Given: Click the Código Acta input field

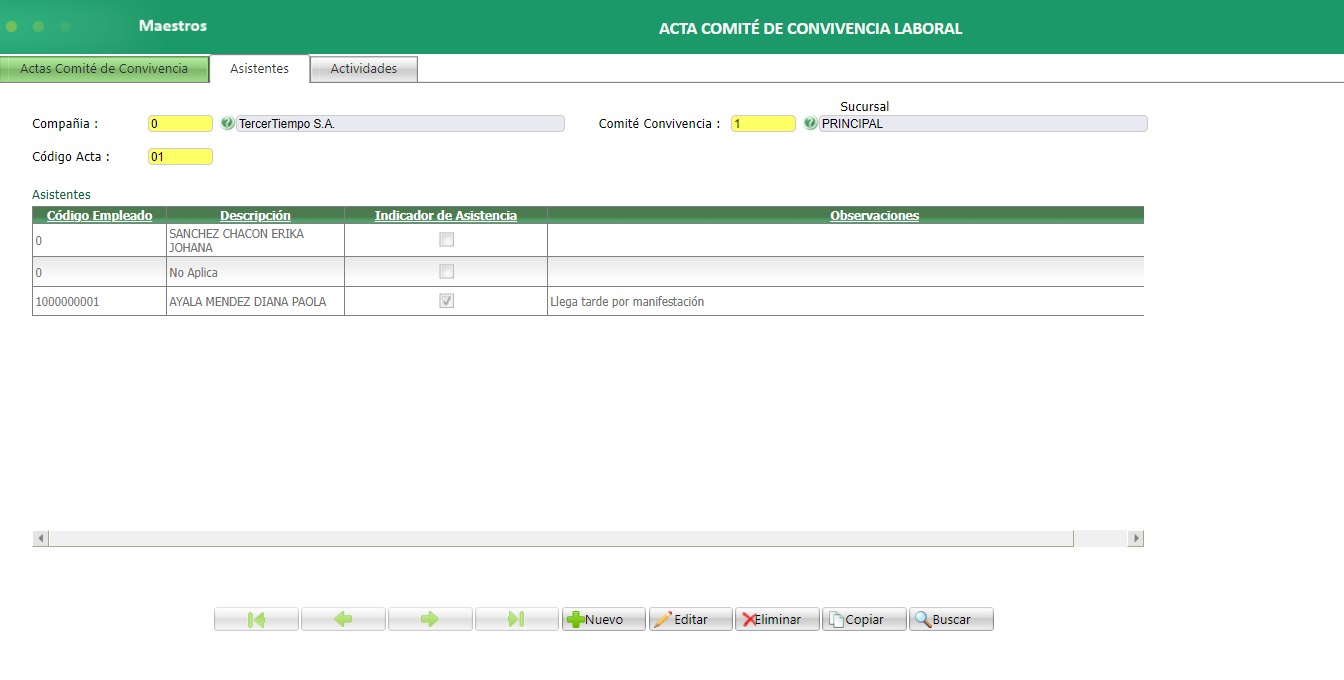Looking at the screenshot, I should point(180,156).
